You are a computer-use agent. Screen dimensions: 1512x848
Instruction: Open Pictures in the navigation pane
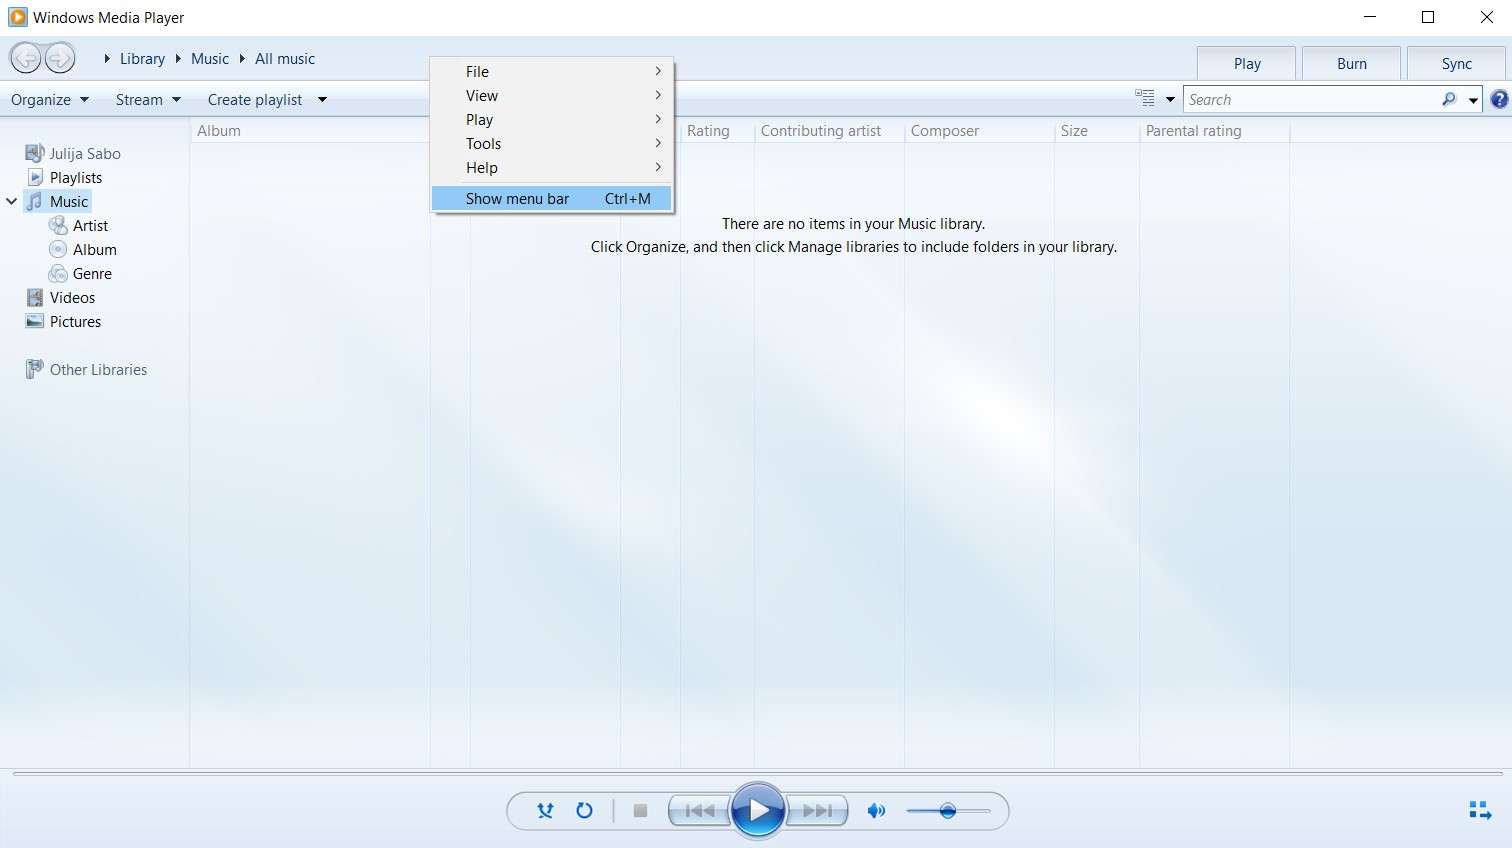pyautogui.click(x=76, y=321)
